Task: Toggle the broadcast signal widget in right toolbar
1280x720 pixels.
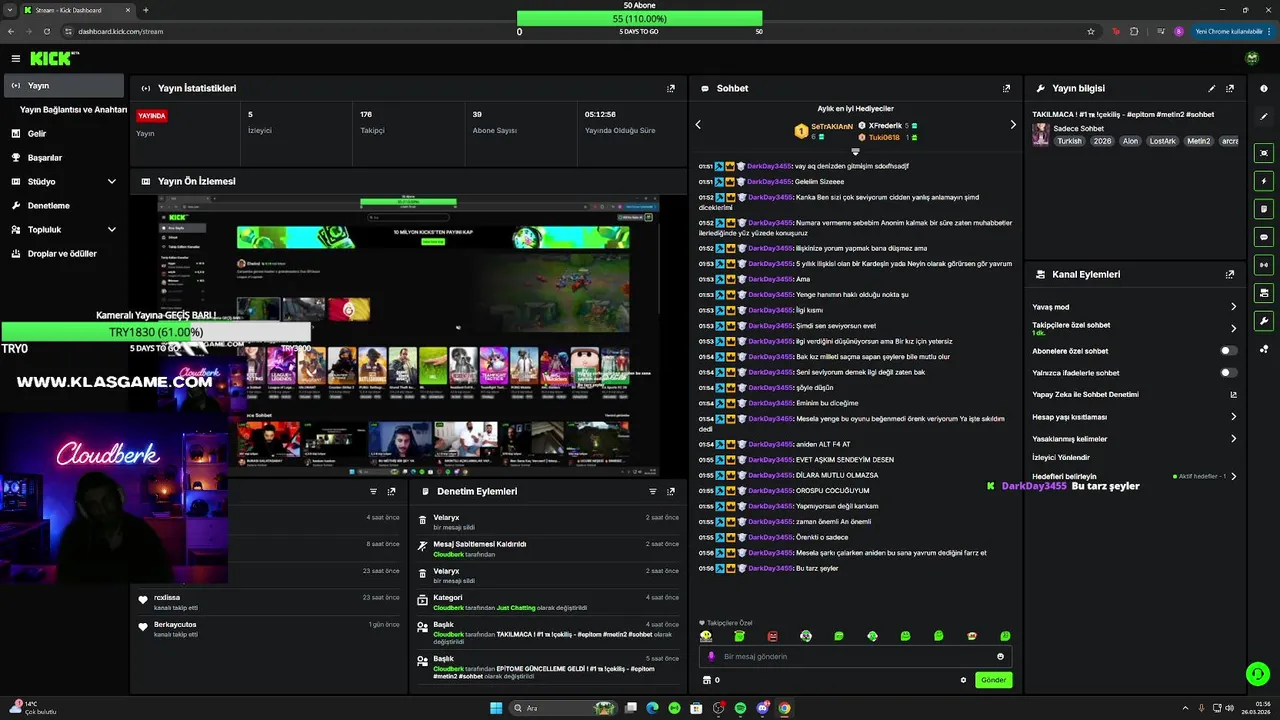Action: pos(1264,265)
